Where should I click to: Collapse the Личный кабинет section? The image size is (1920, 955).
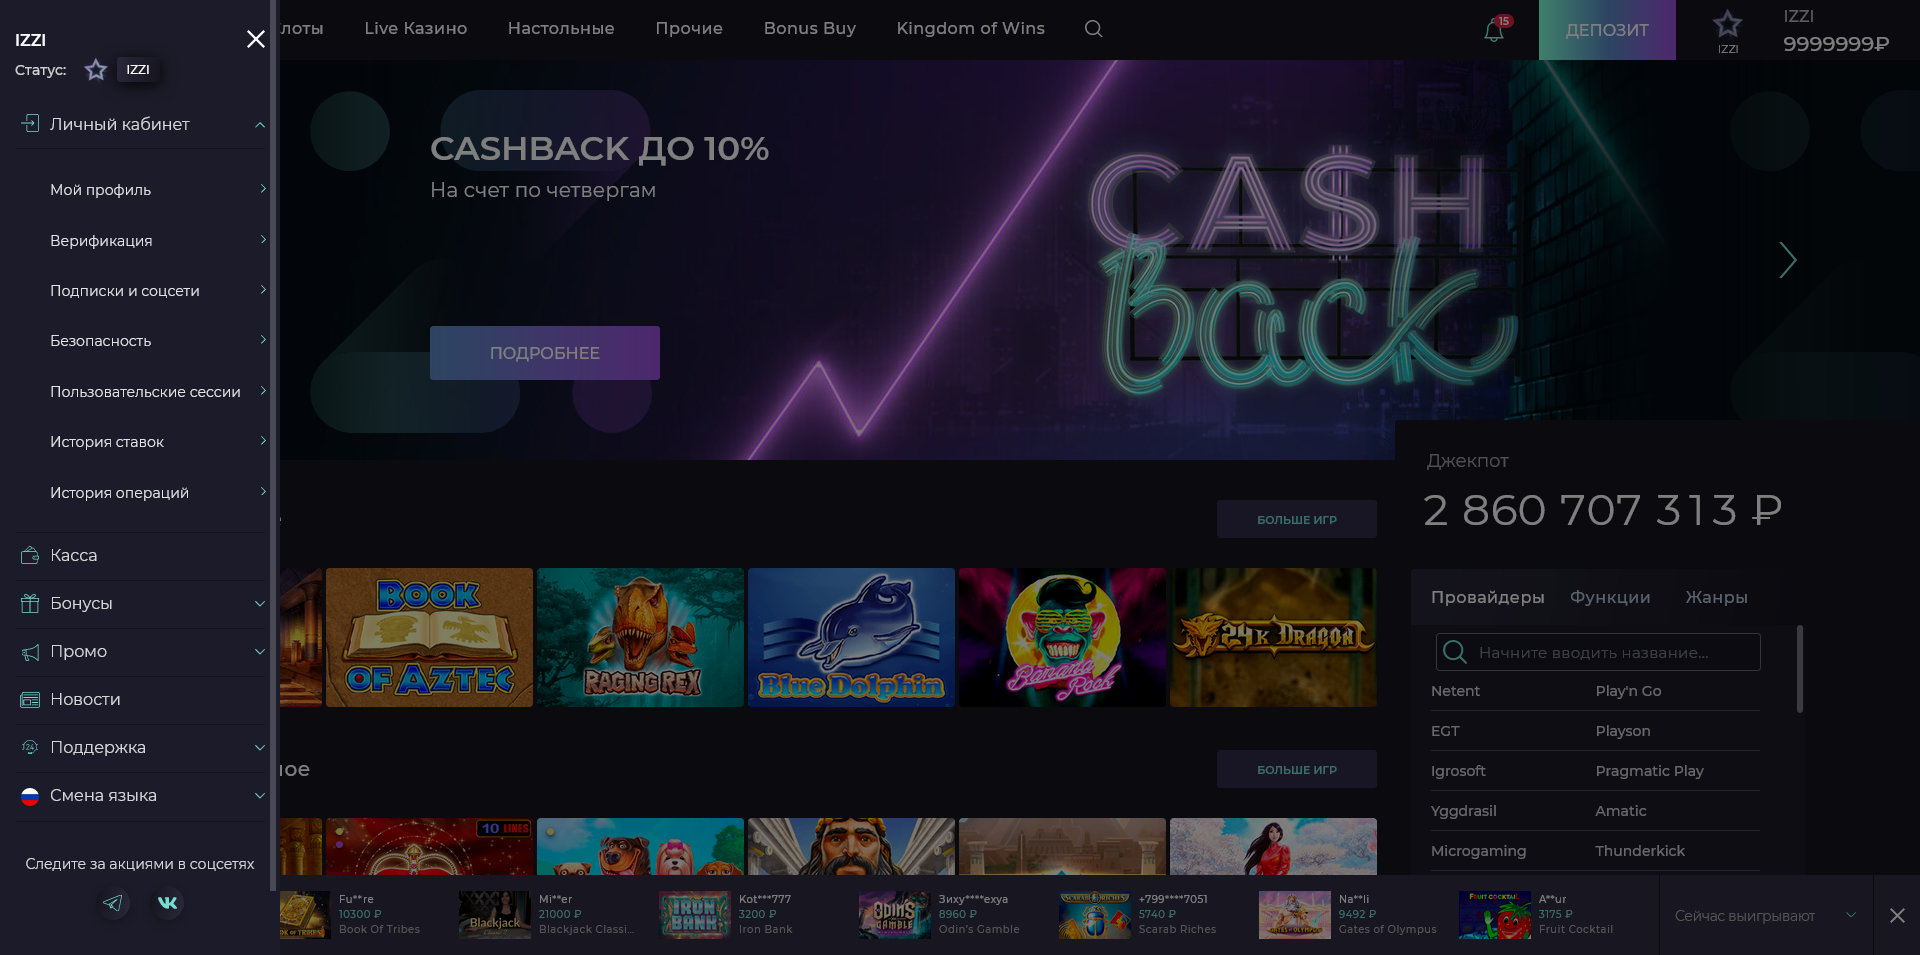[x=259, y=125]
